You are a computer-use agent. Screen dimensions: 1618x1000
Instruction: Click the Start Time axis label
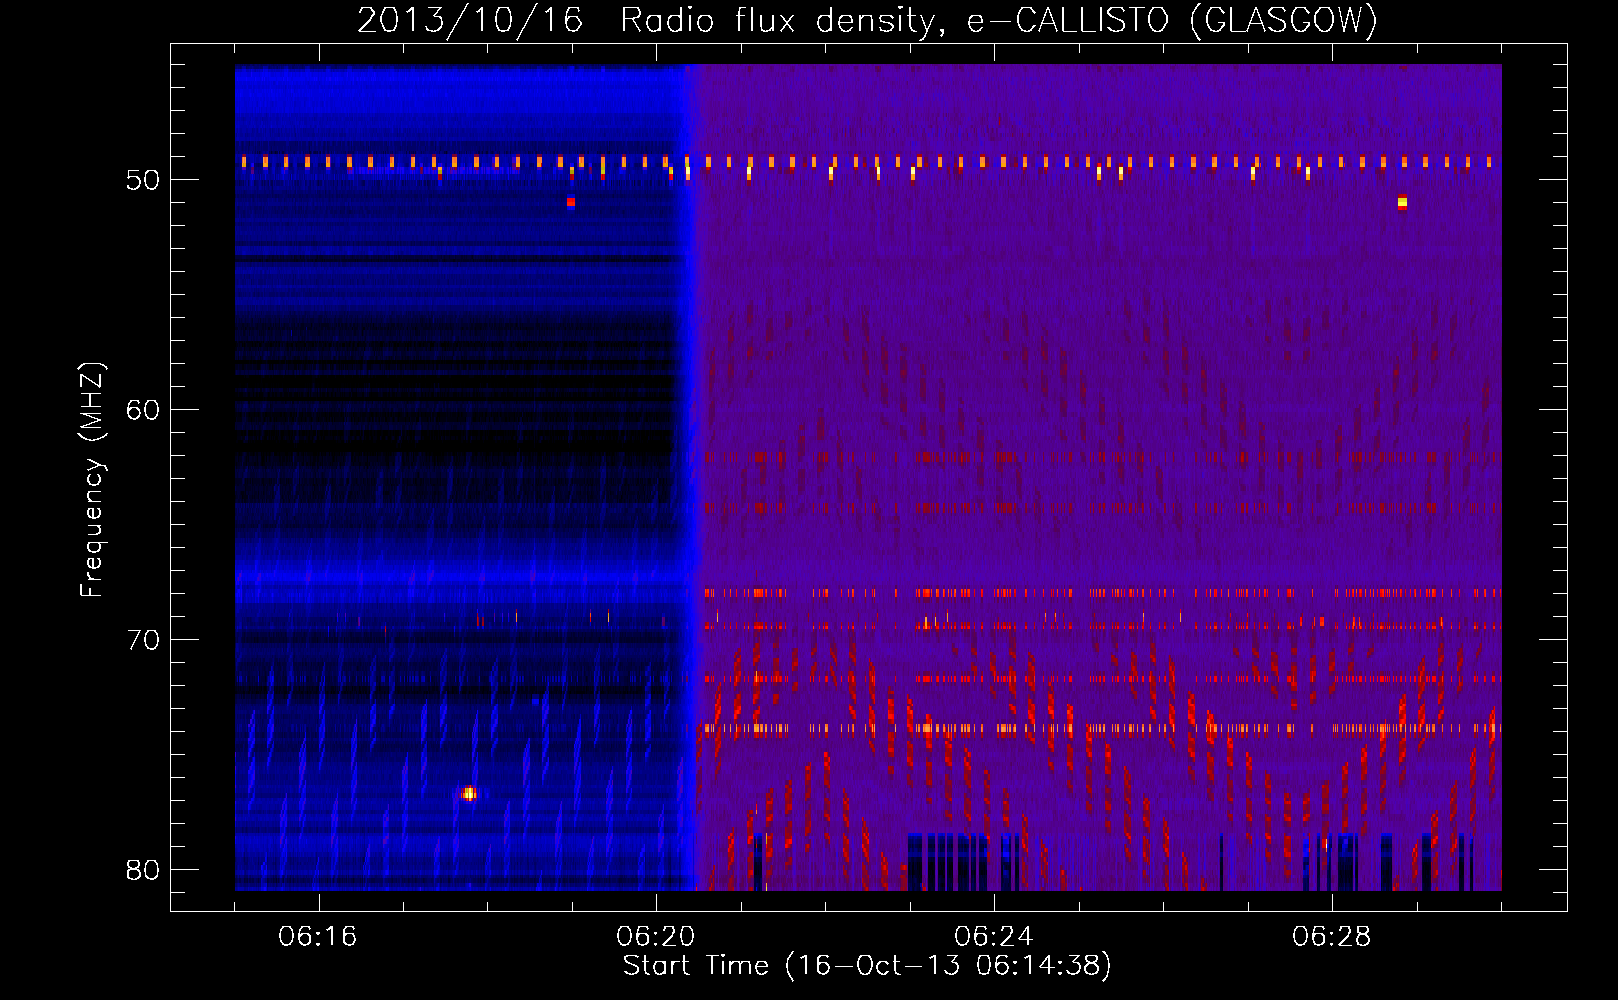pyautogui.click(x=867, y=966)
